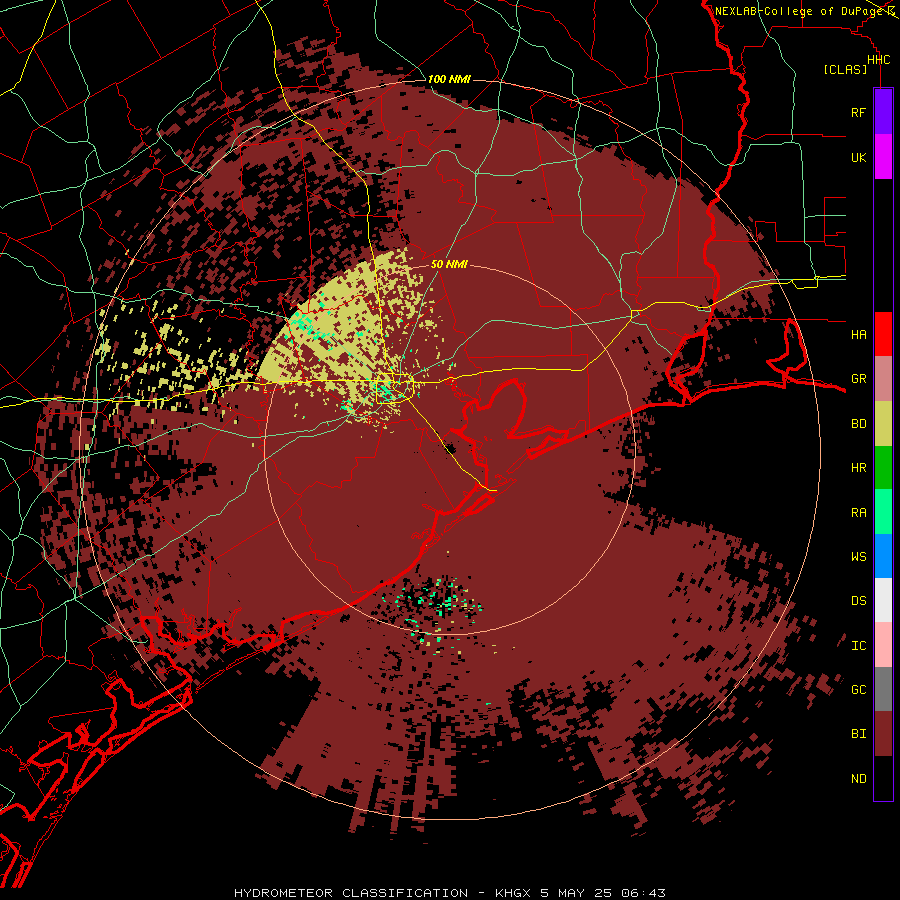Select the RA legend label text
This screenshot has width=900, height=900.
pos(858,512)
